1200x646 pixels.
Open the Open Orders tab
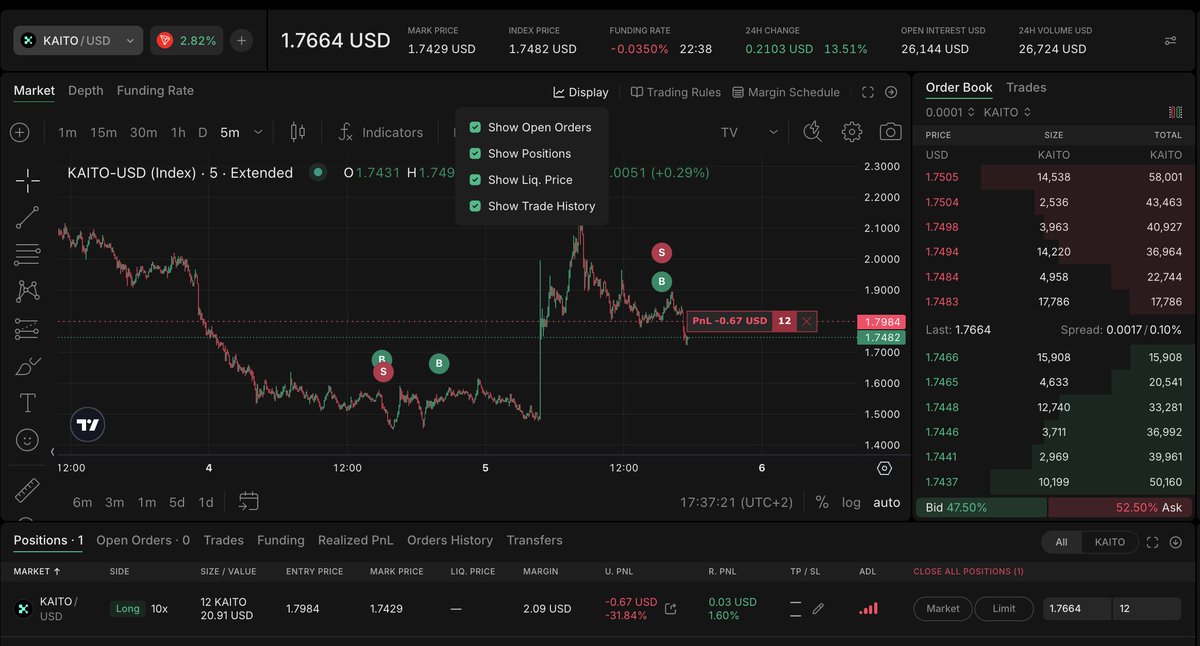pyautogui.click(x=143, y=540)
